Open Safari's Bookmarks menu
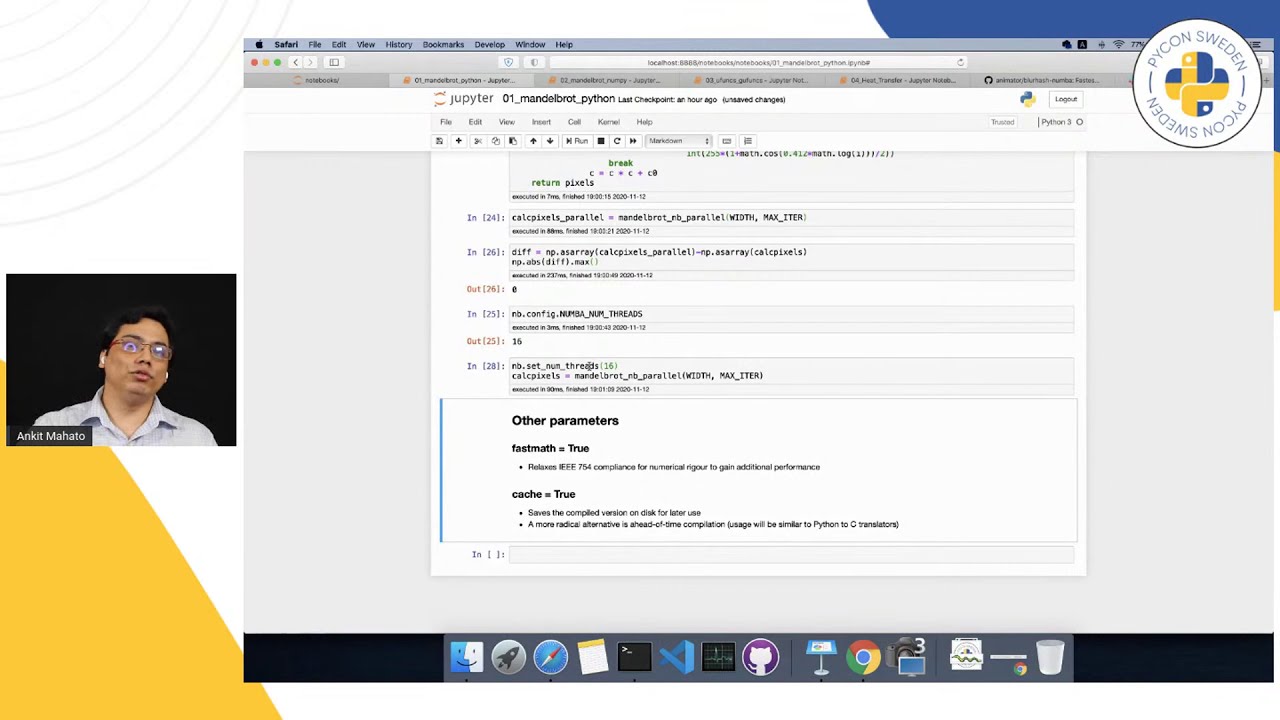 (x=443, y=44)
